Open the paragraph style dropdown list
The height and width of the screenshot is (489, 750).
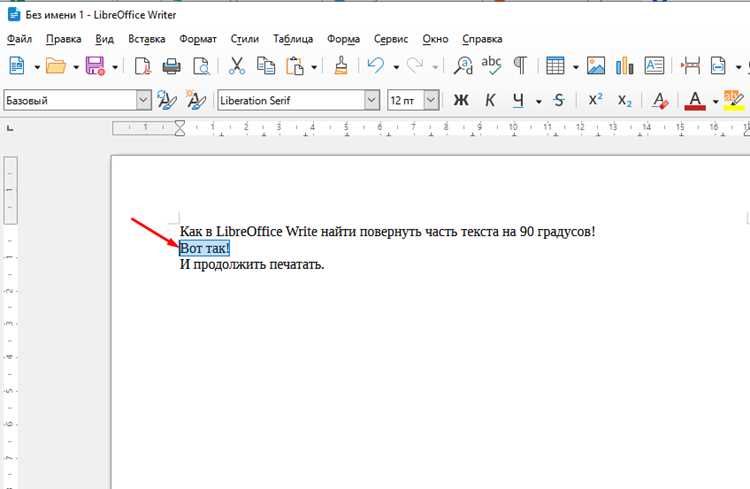tap(143, 100)
